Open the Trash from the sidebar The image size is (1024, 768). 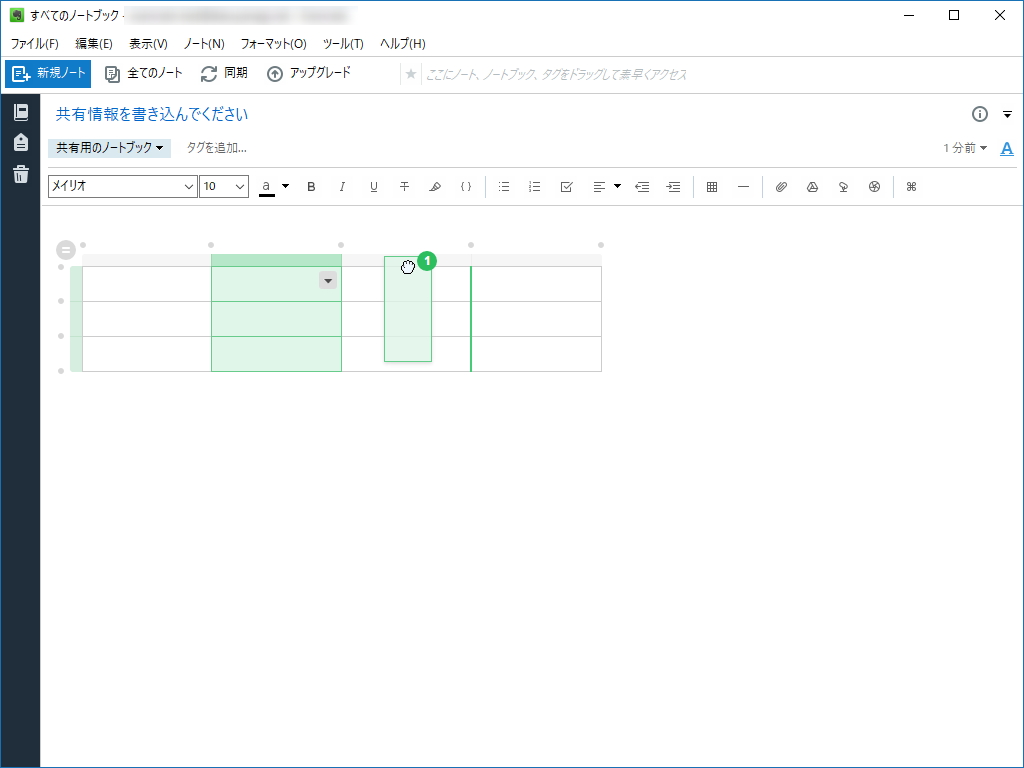[x=20, y=174]
